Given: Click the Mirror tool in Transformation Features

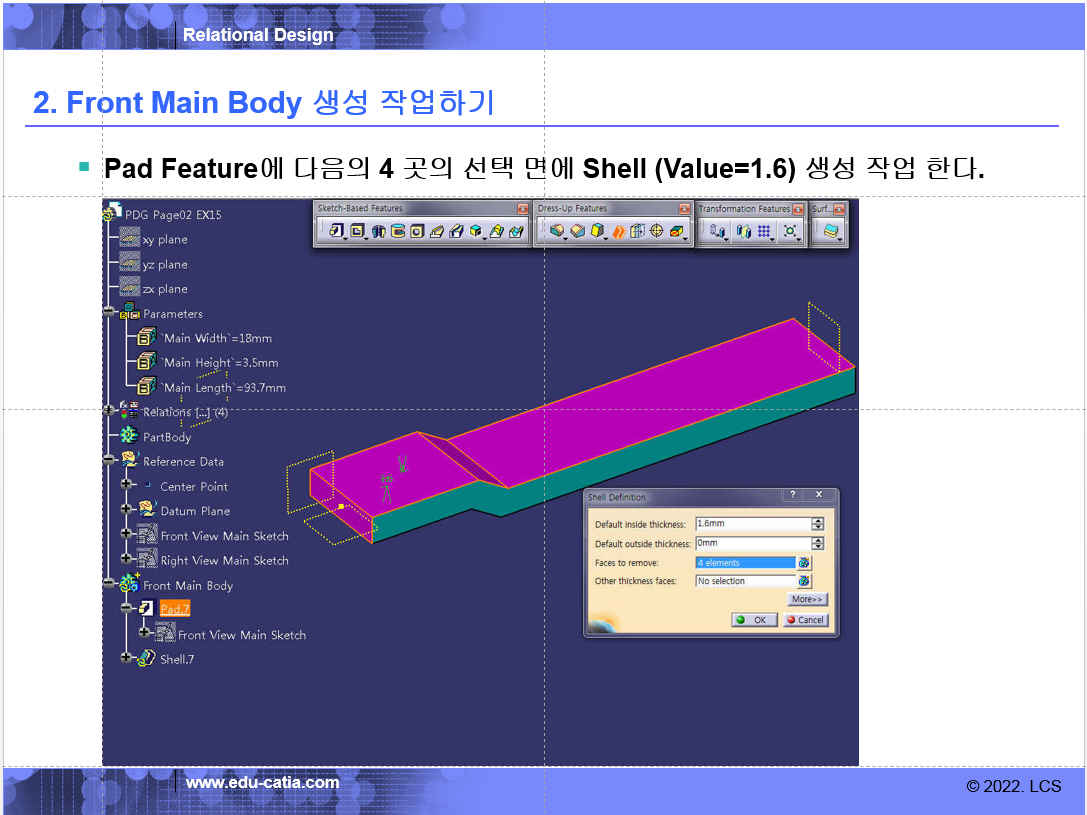Looking at the screenshot, I should pos(743,232).
